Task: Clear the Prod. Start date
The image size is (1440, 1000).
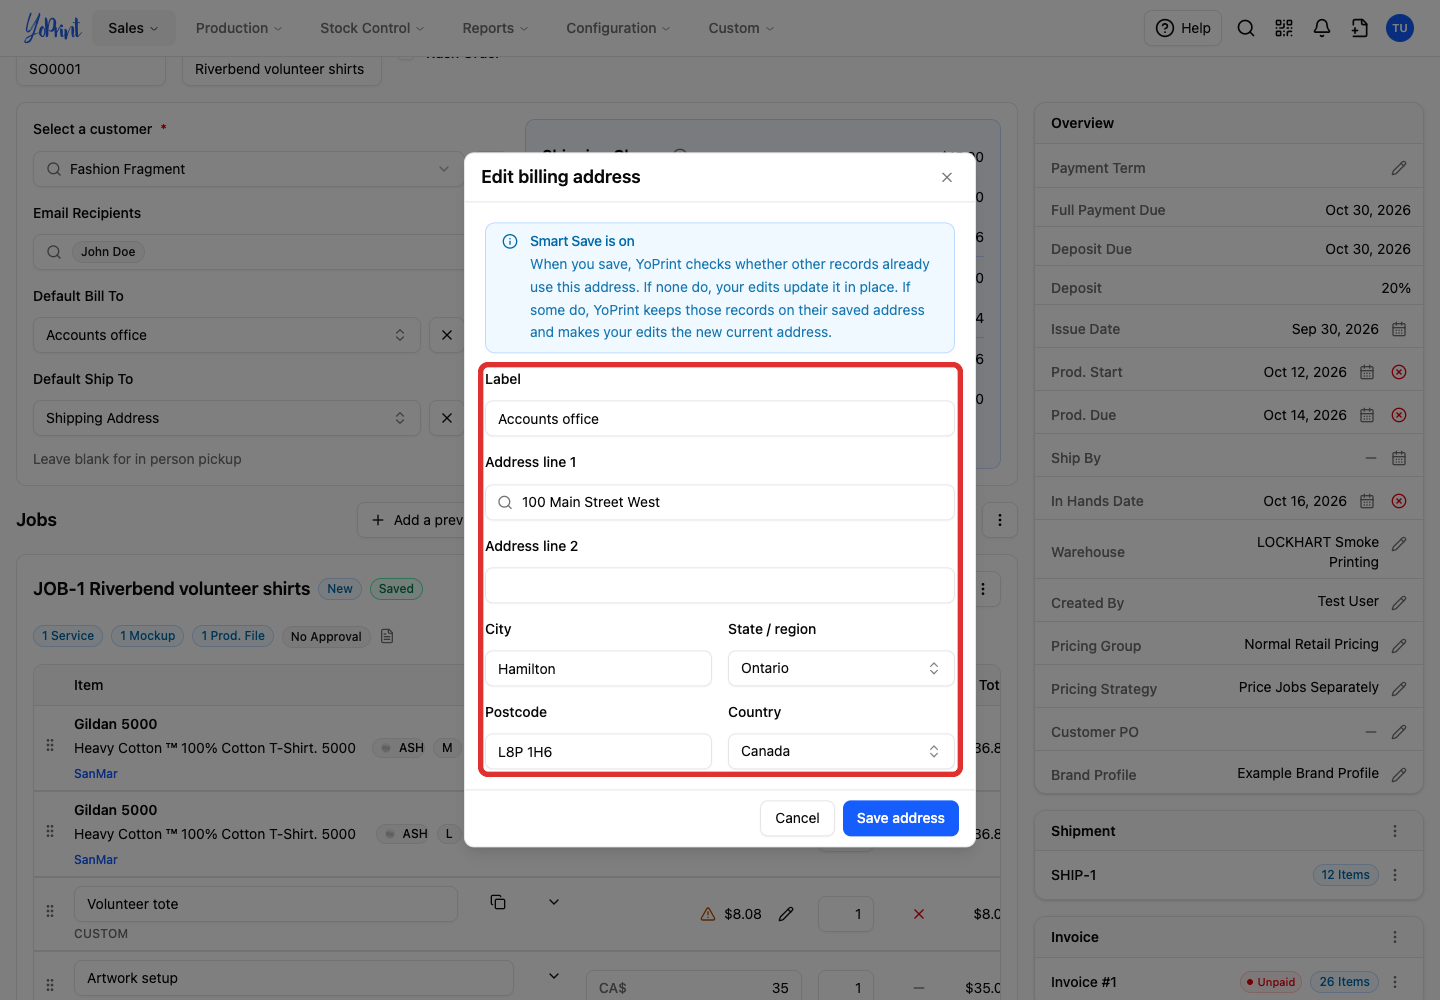Action: (x=1399, y=372)
